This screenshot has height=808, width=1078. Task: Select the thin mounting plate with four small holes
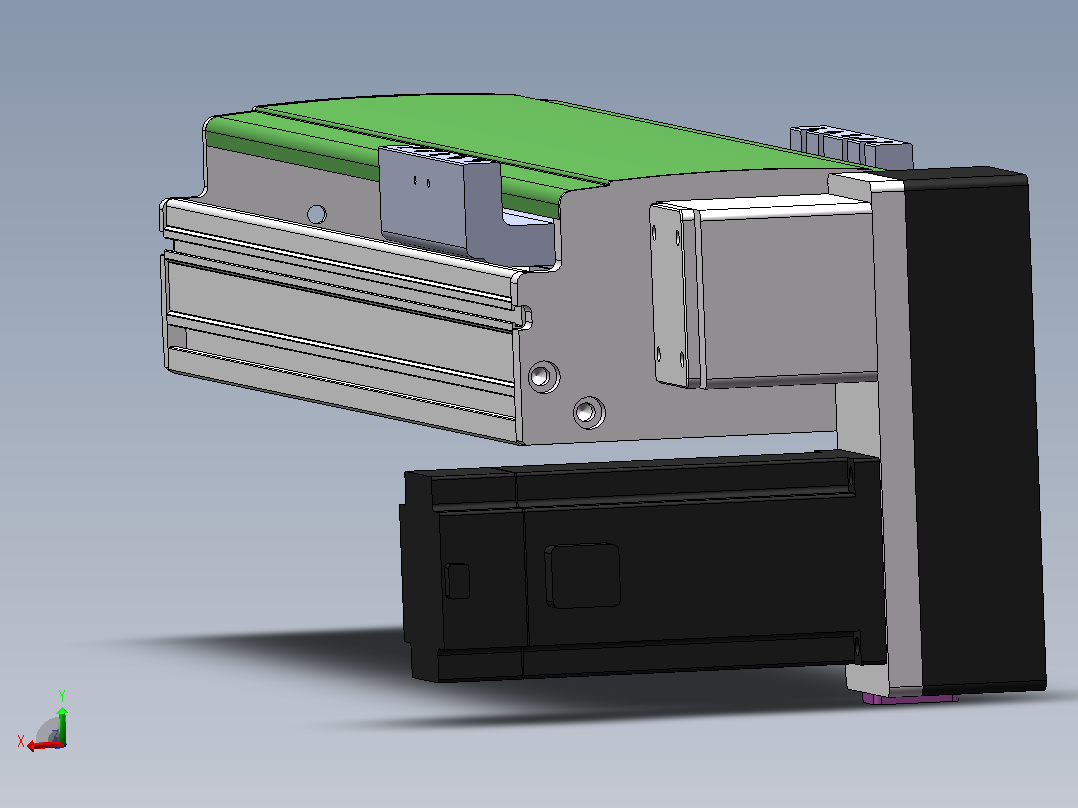click(670, 295)
